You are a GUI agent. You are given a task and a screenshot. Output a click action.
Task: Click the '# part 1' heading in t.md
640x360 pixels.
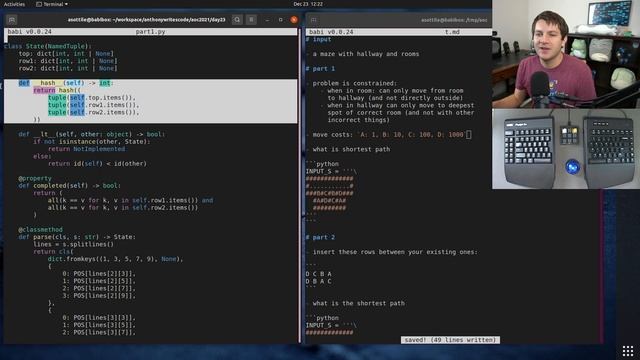tap(320, 69)
